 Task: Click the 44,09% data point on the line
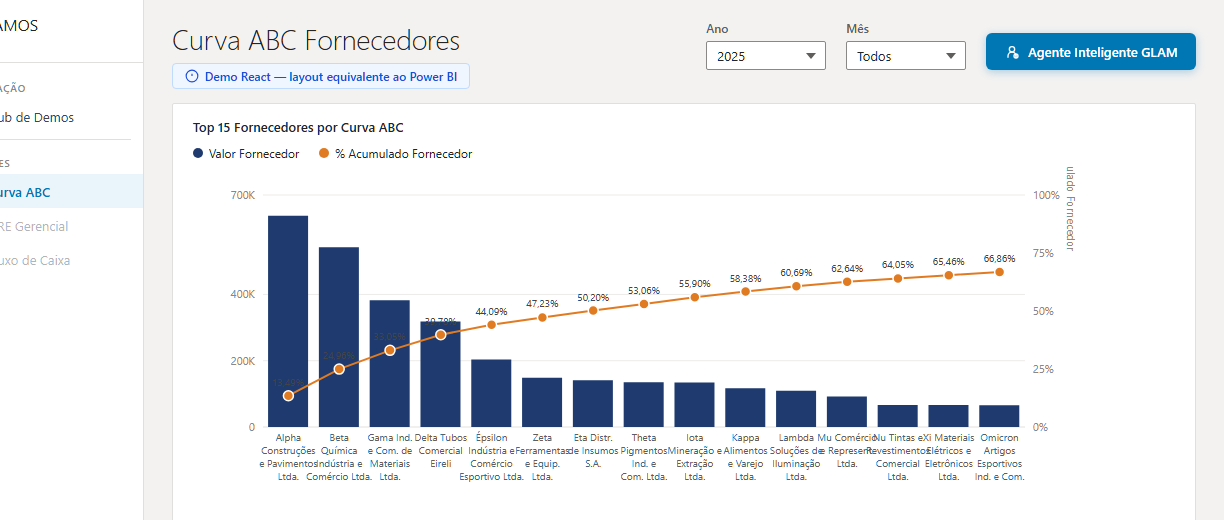click(x=491, y=325)
